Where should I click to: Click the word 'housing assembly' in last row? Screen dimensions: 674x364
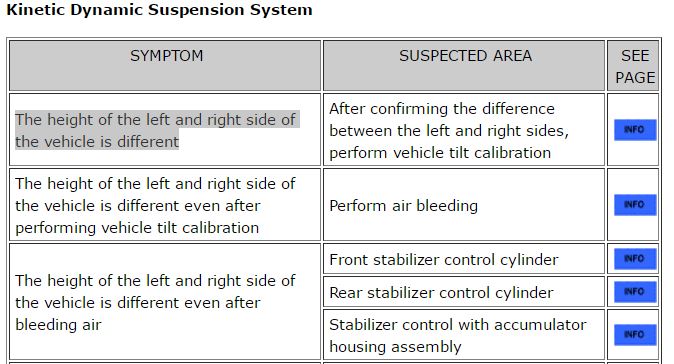(x=395, y=346)
